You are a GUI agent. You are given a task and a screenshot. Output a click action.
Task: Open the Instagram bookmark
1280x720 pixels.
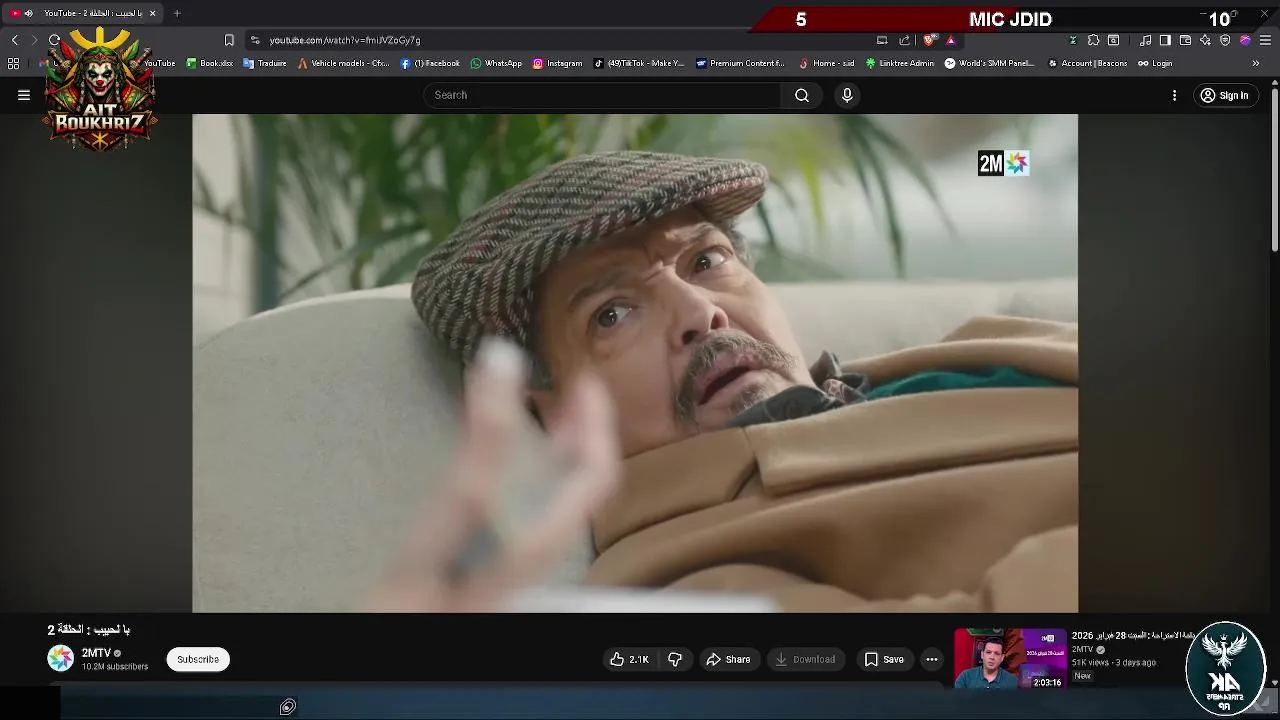tap(558, 63)
